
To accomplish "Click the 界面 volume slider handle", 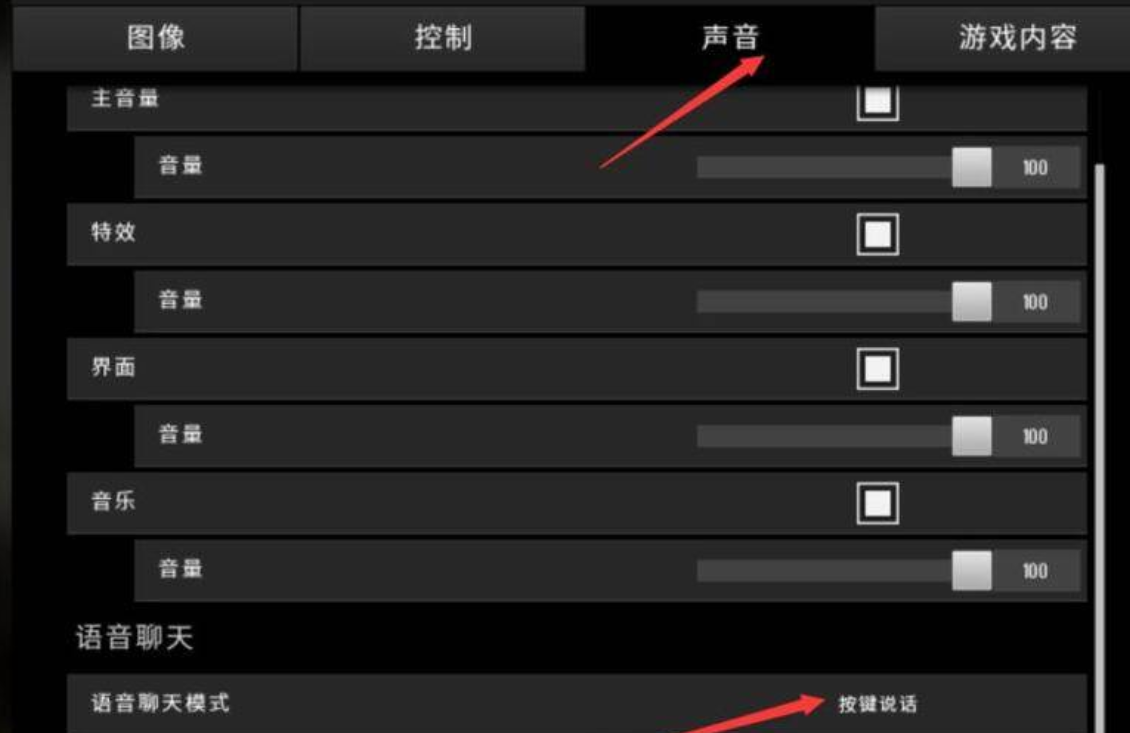I will 971,436.
